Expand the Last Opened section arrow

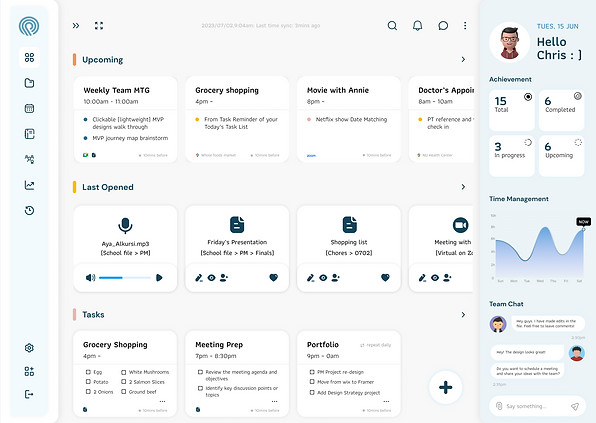click(463, 187)
